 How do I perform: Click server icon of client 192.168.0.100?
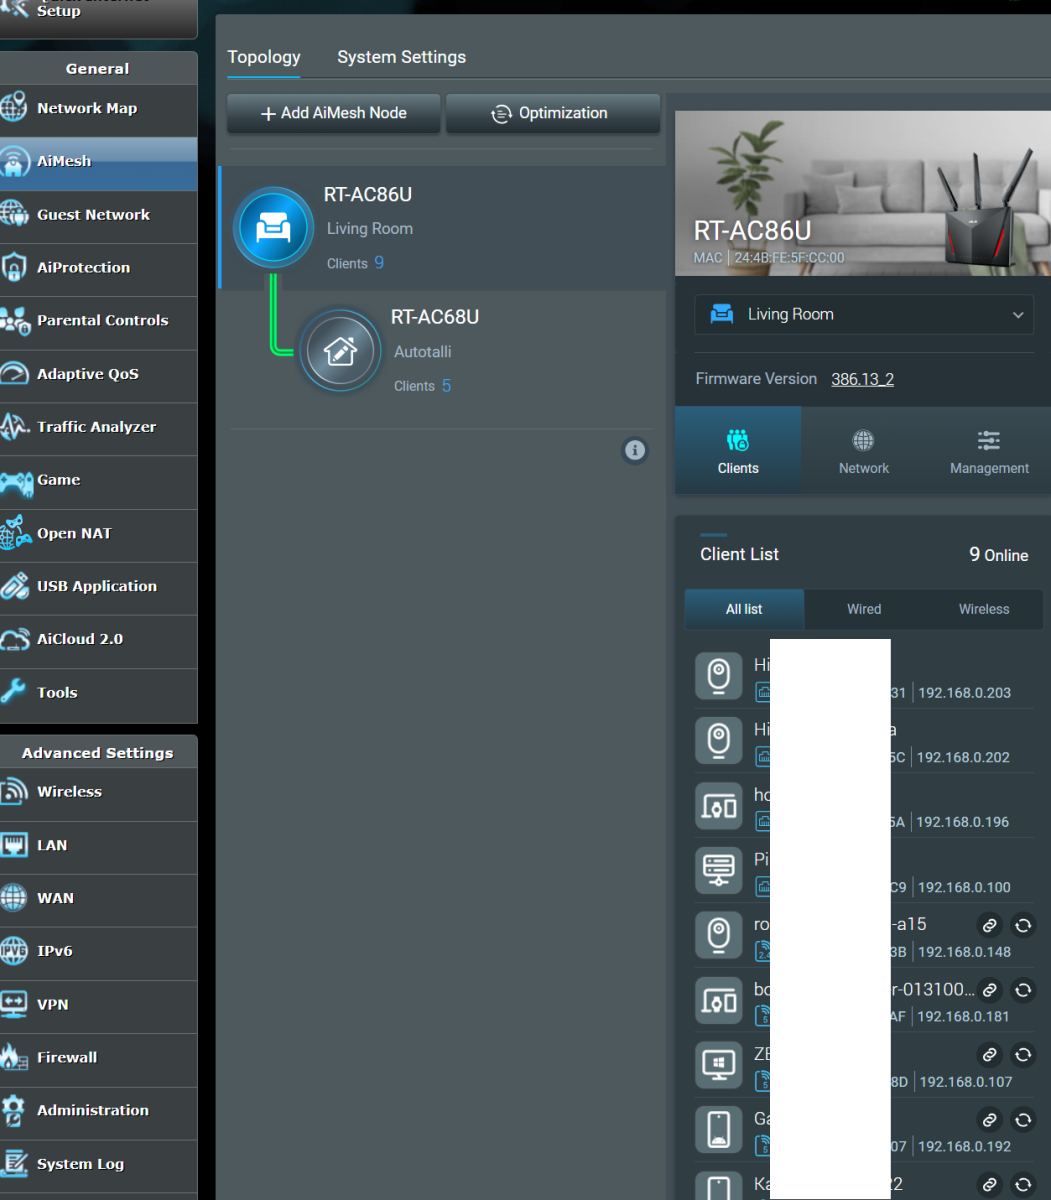718,871
